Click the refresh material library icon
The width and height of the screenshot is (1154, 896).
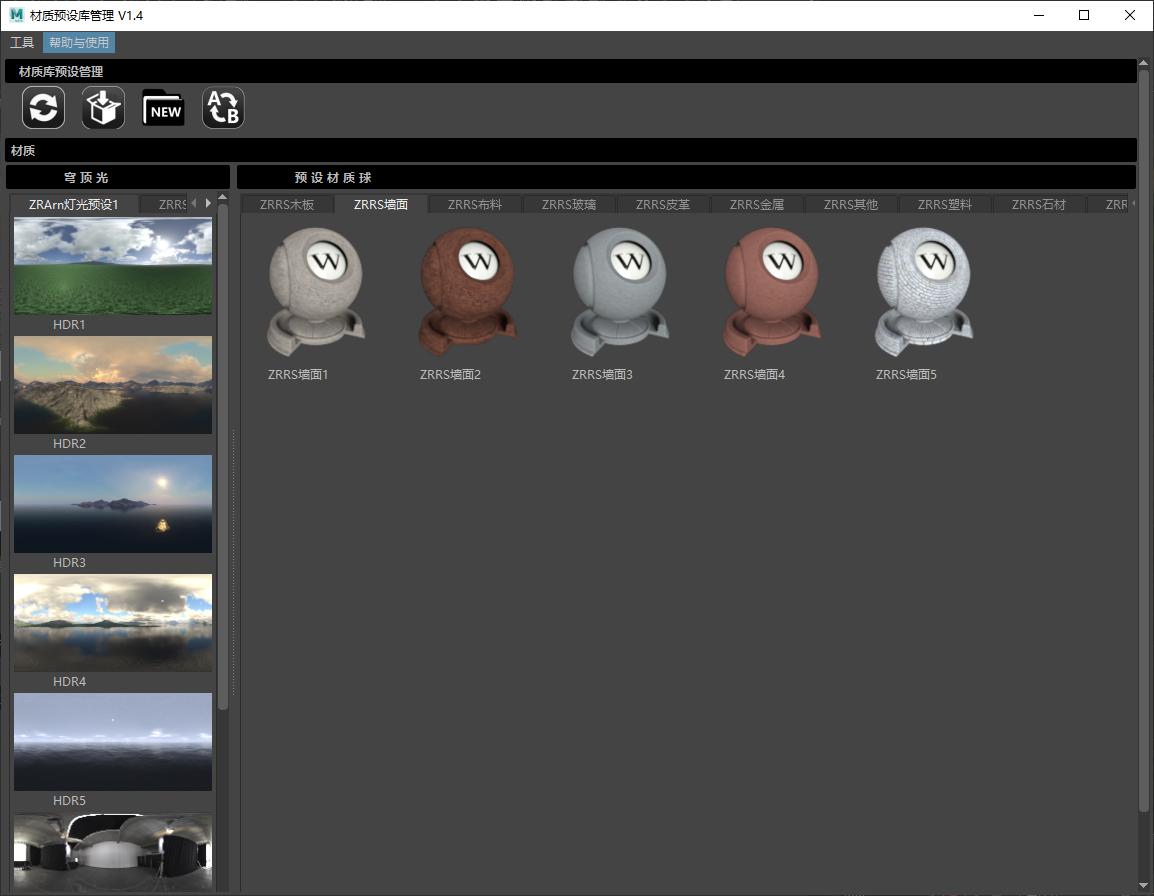[44, 108]
